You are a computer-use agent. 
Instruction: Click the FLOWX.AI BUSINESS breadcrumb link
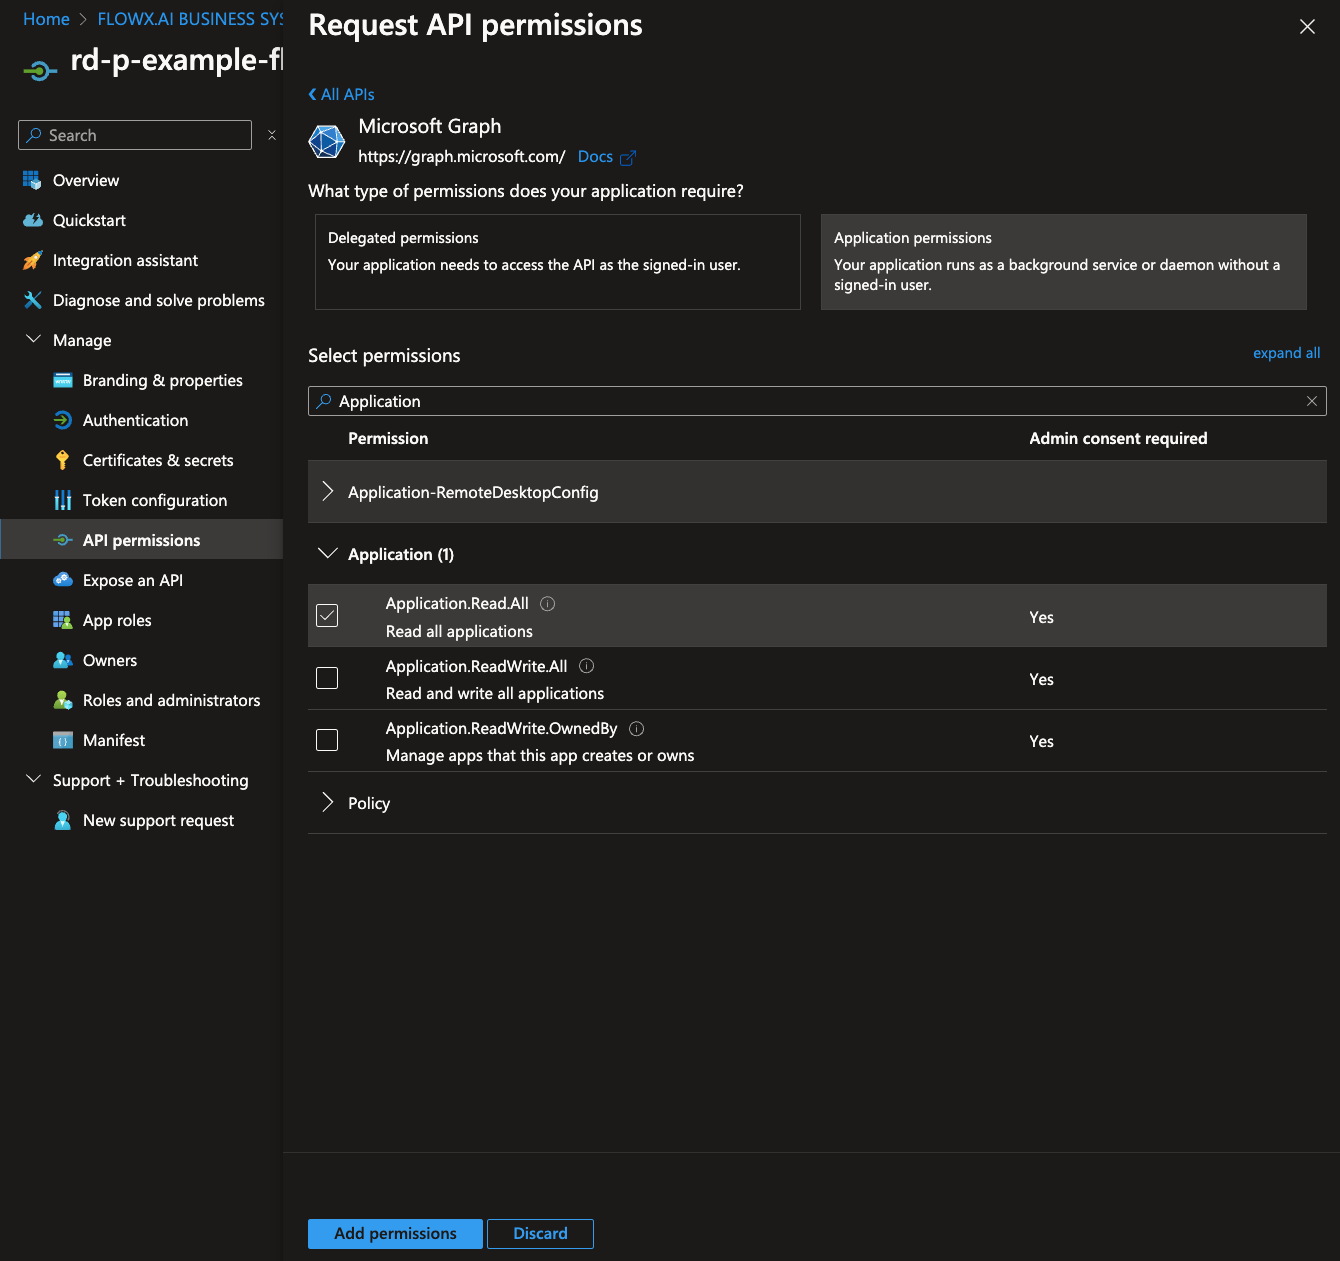coord(190,19)
